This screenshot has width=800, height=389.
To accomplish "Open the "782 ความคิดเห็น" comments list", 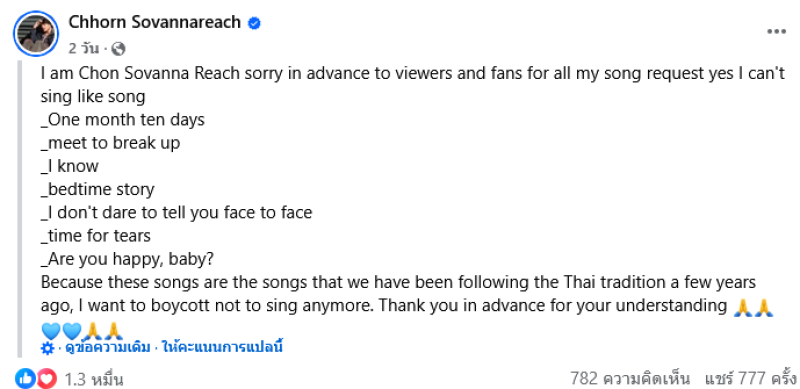I will click(630, 378).
